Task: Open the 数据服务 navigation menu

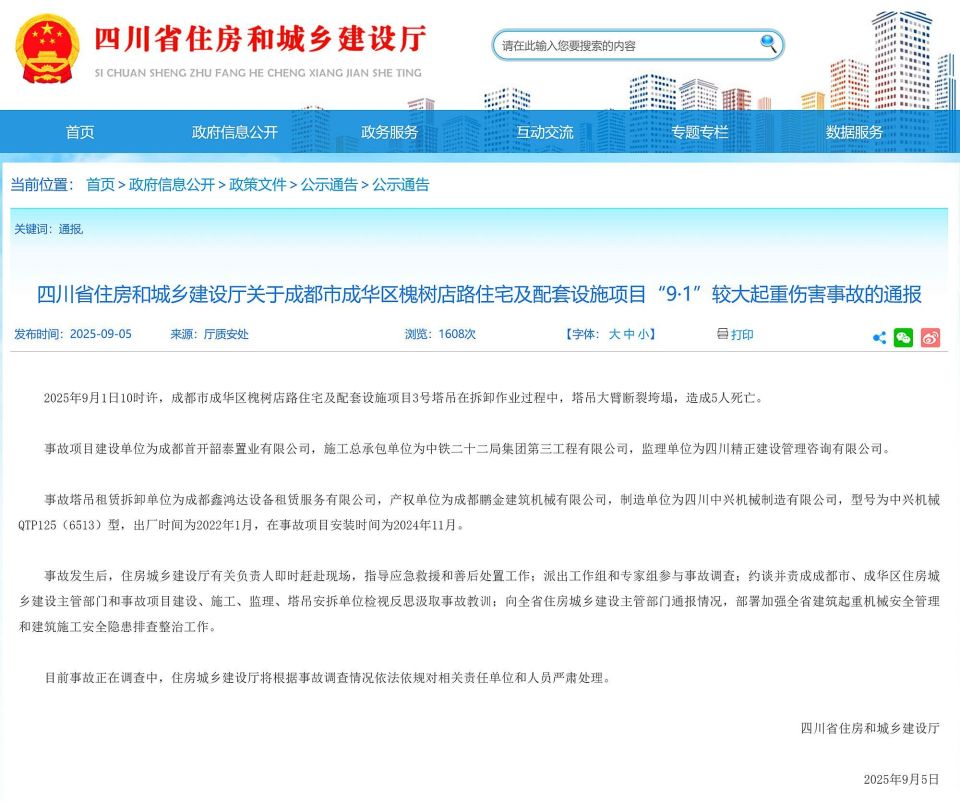Action: 855,131
